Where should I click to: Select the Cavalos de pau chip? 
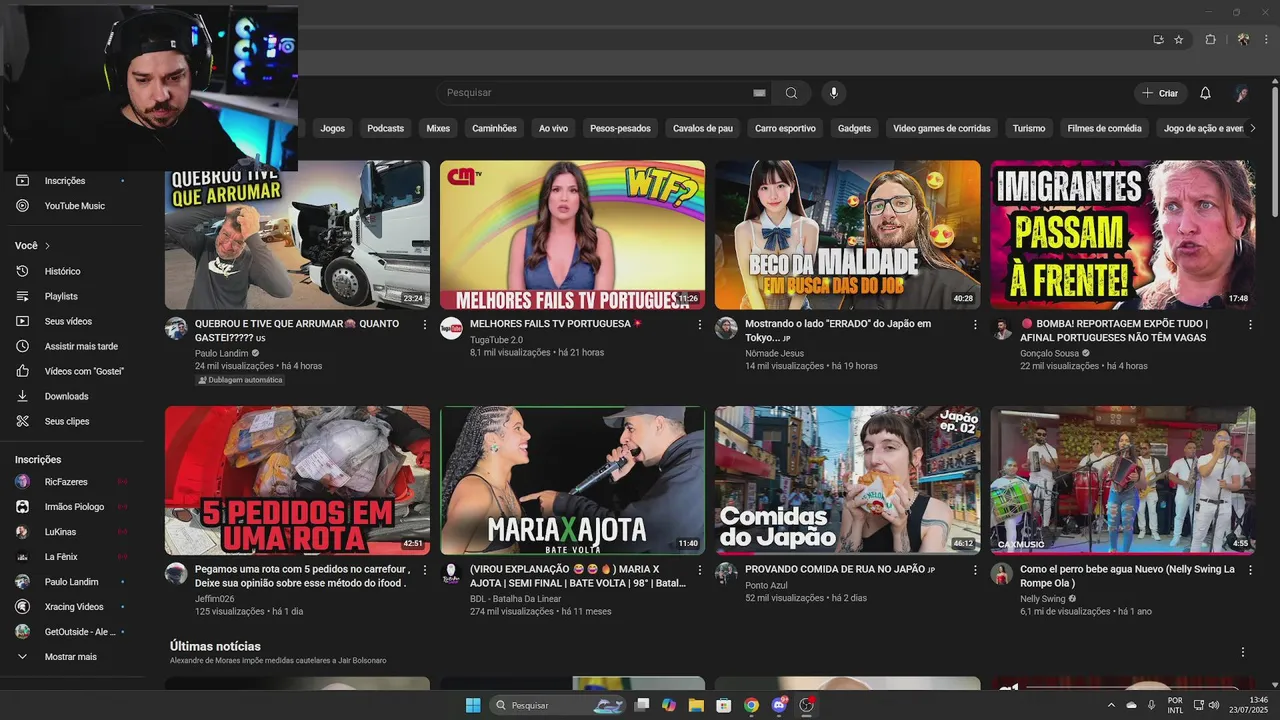pyautogui.click(x=703, y=128)
